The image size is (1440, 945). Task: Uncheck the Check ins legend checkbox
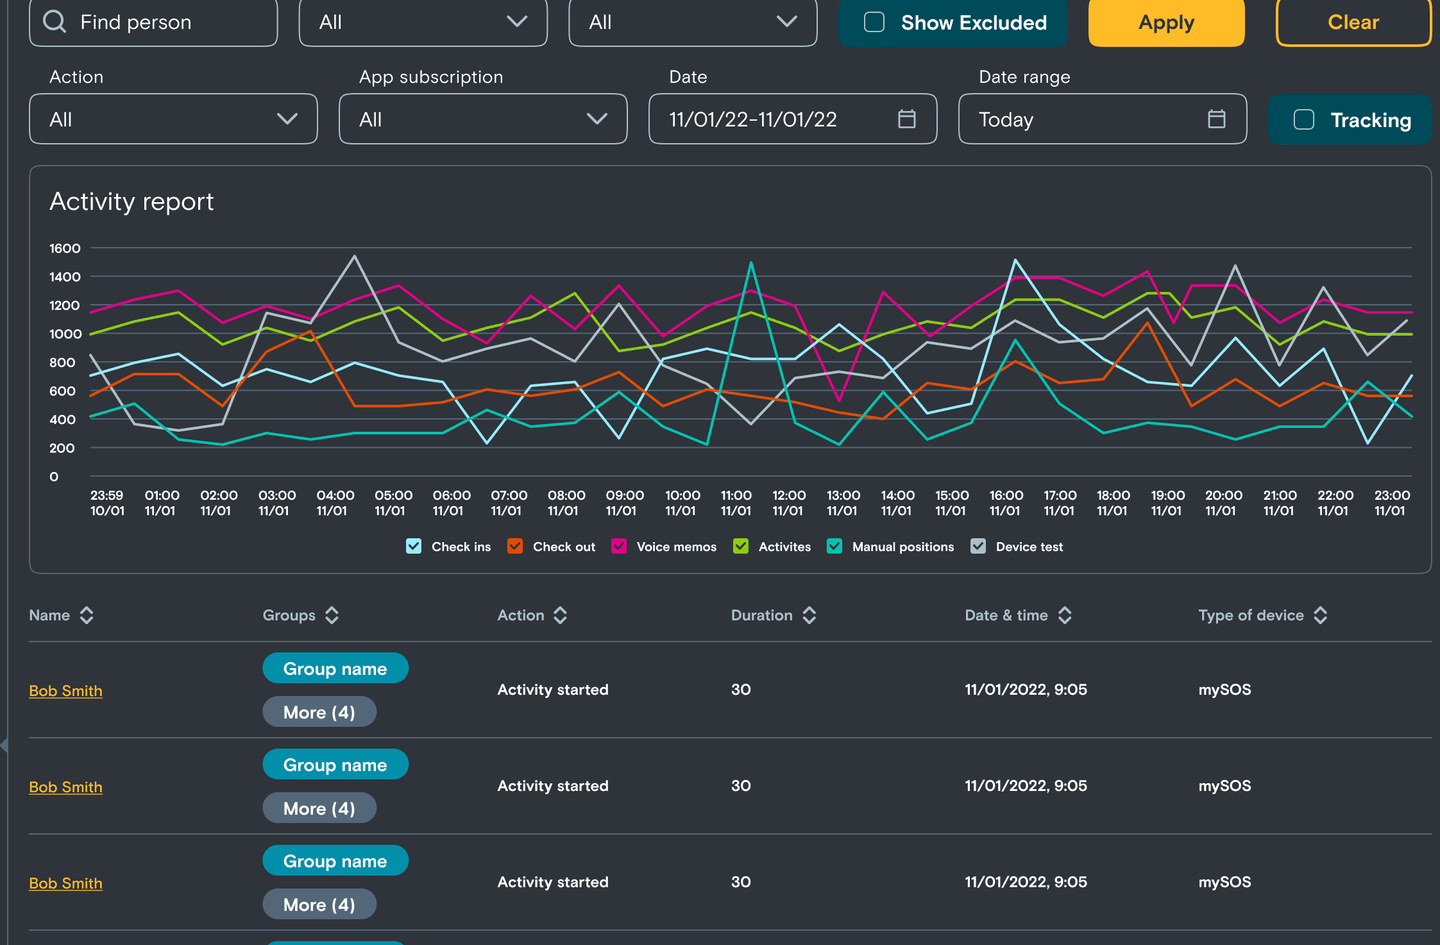pyautogui.click(x=414, y=546)
